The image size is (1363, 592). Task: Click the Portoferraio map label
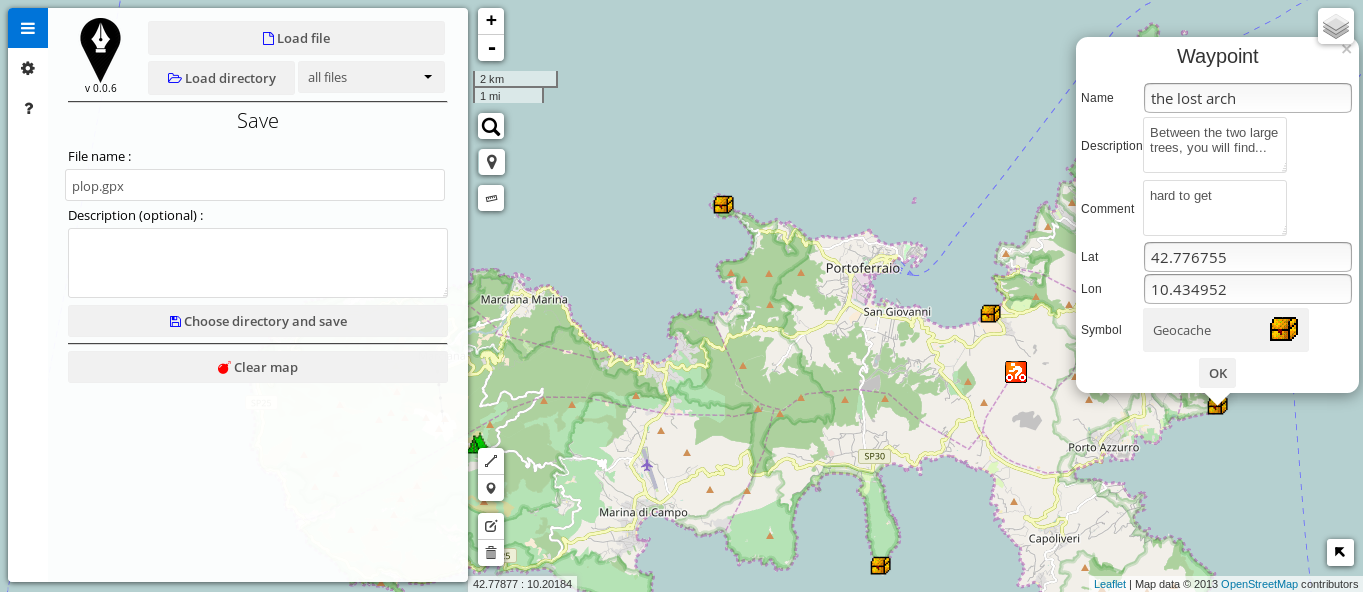point(863,268)
